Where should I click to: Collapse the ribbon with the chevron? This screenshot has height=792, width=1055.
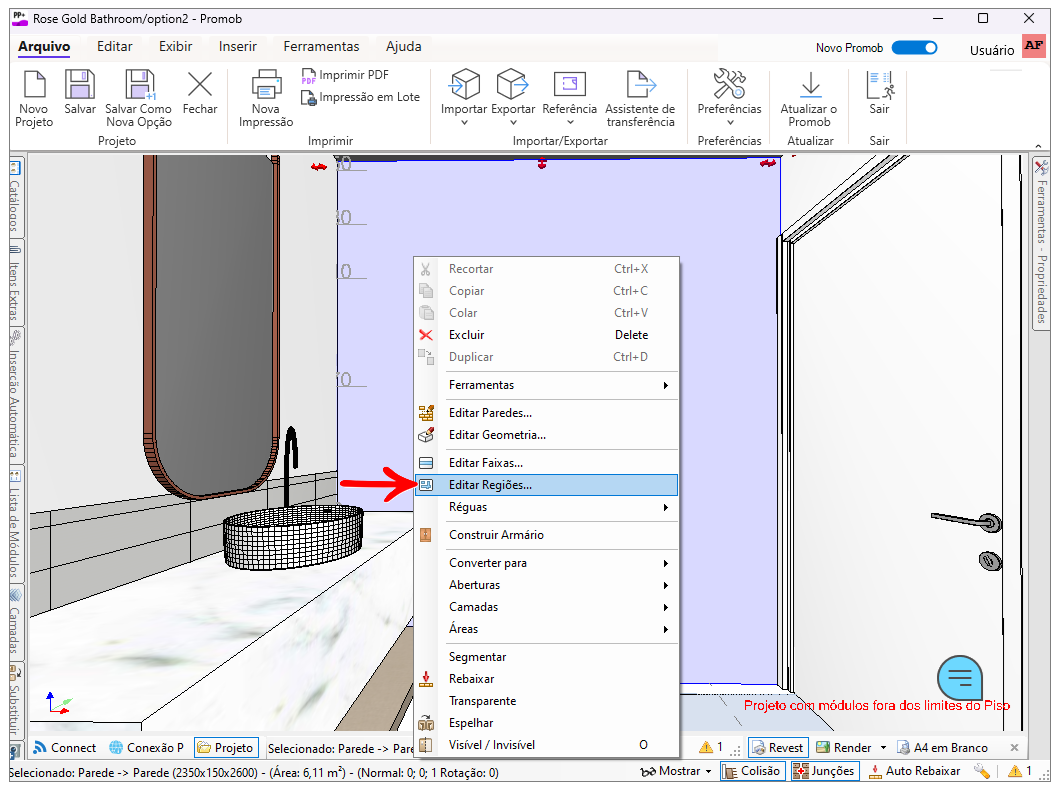point(1038,146)
